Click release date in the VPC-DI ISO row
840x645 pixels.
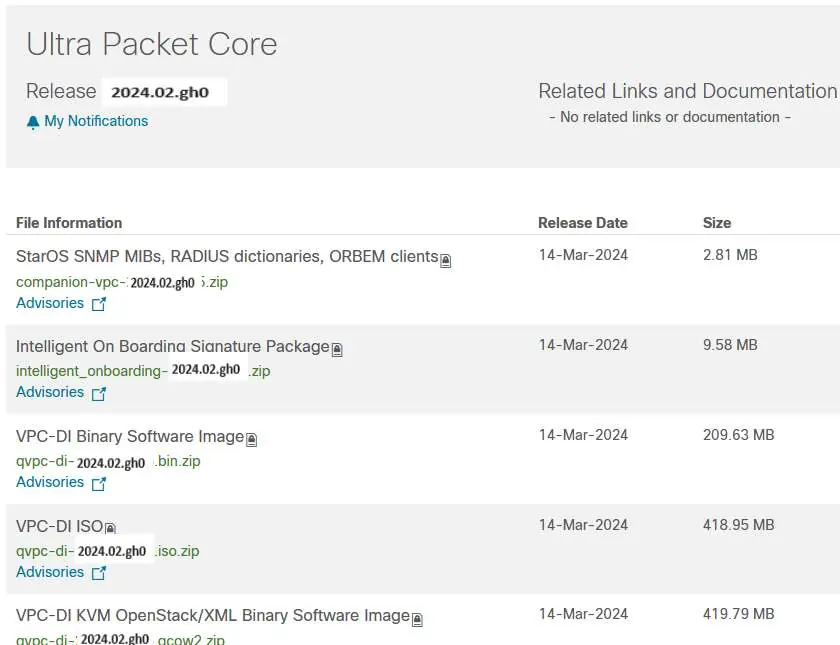tap(583, 525)
